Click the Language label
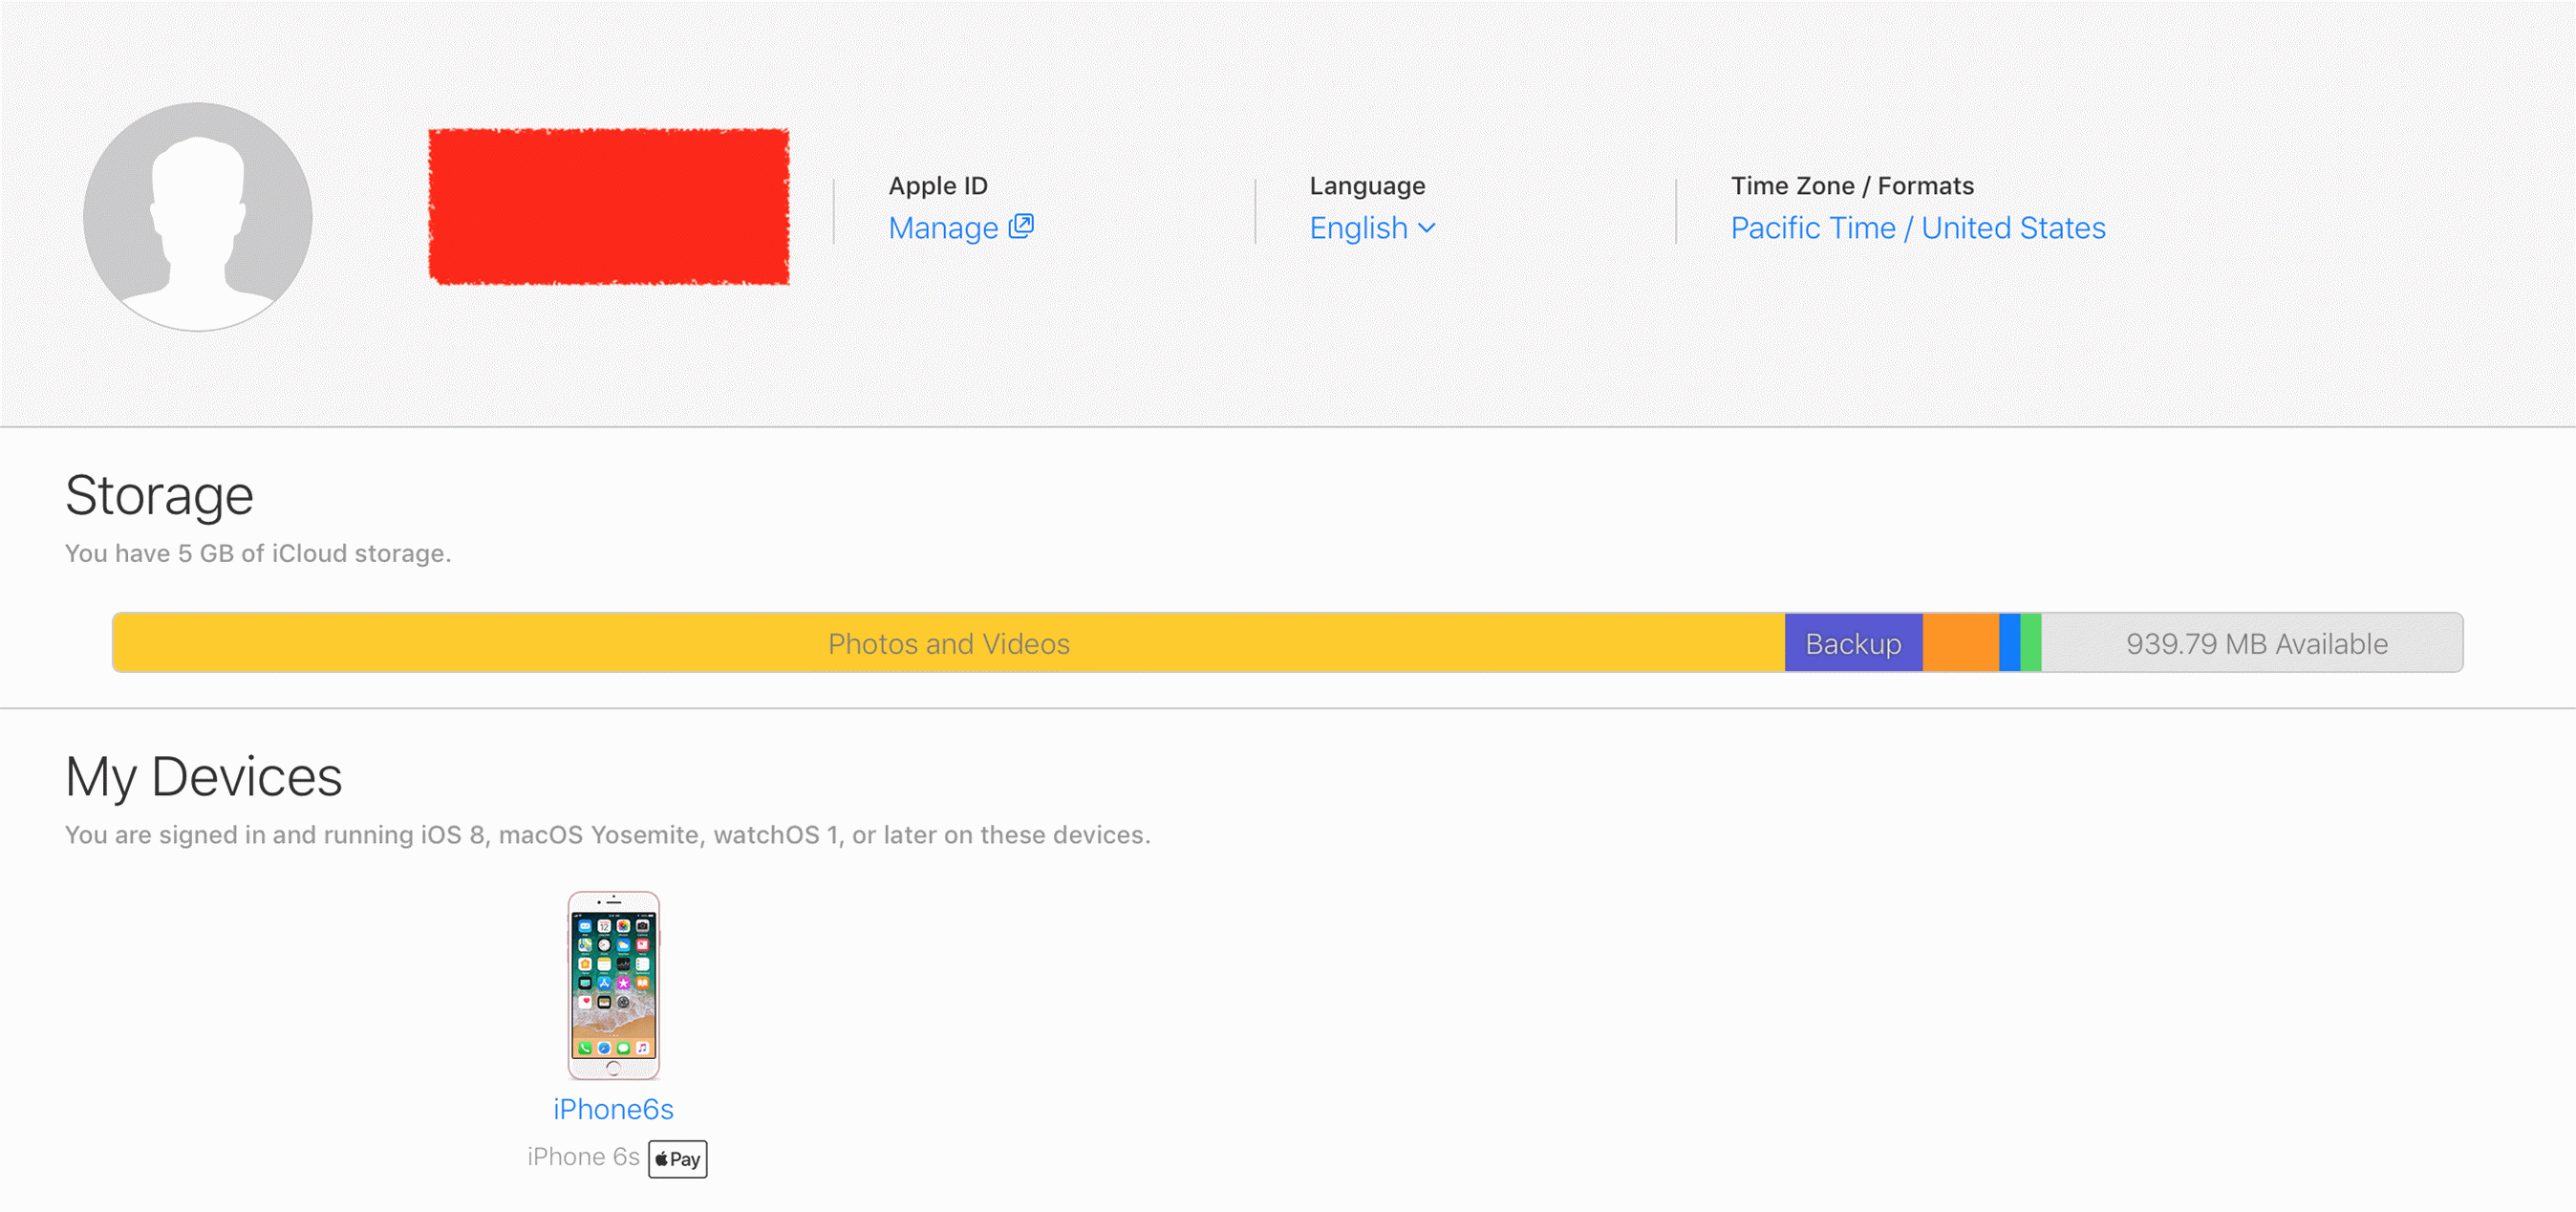This screenshot has width=2576, height=1212. 1367,186
